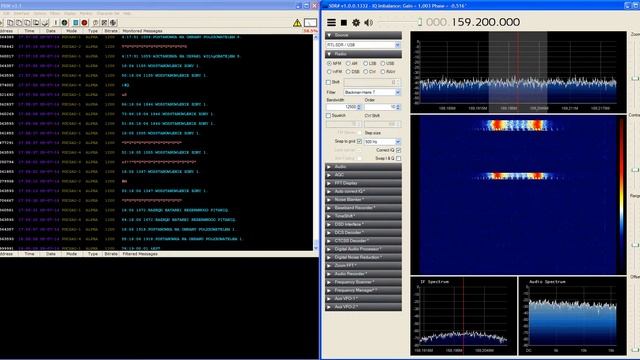Toggle Correct IQ checkbox
The image size is (640, 360).
tap(398, 150)
